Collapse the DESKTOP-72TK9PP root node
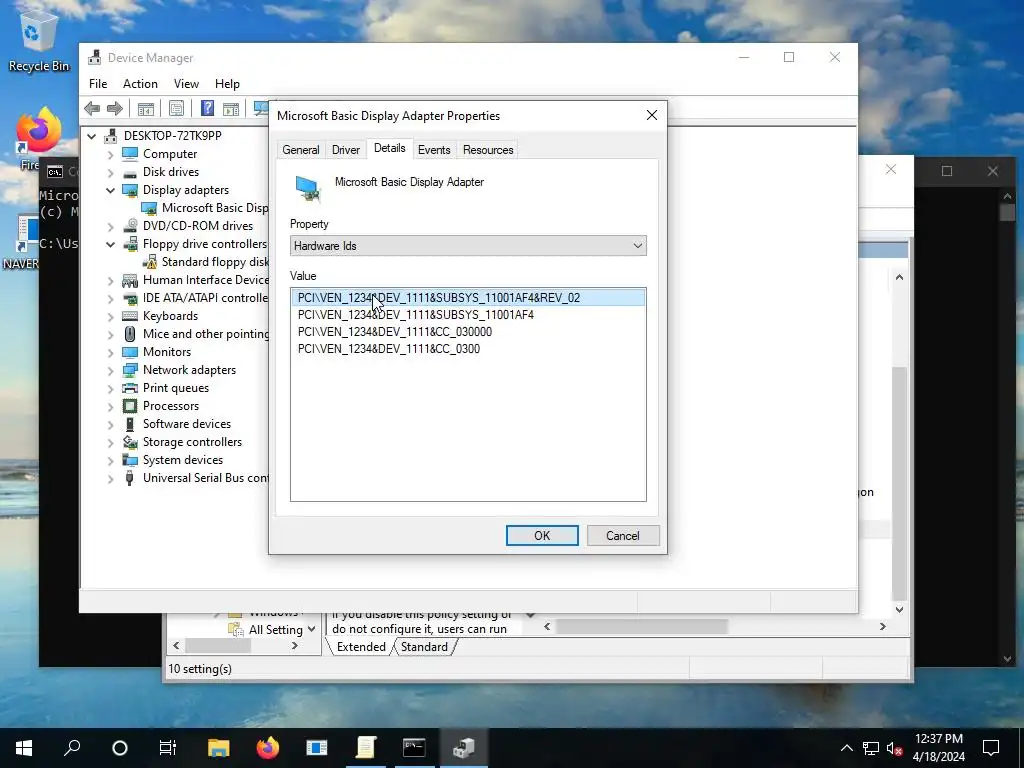Viewport: 1024px width, 768px height. point(92,136)
